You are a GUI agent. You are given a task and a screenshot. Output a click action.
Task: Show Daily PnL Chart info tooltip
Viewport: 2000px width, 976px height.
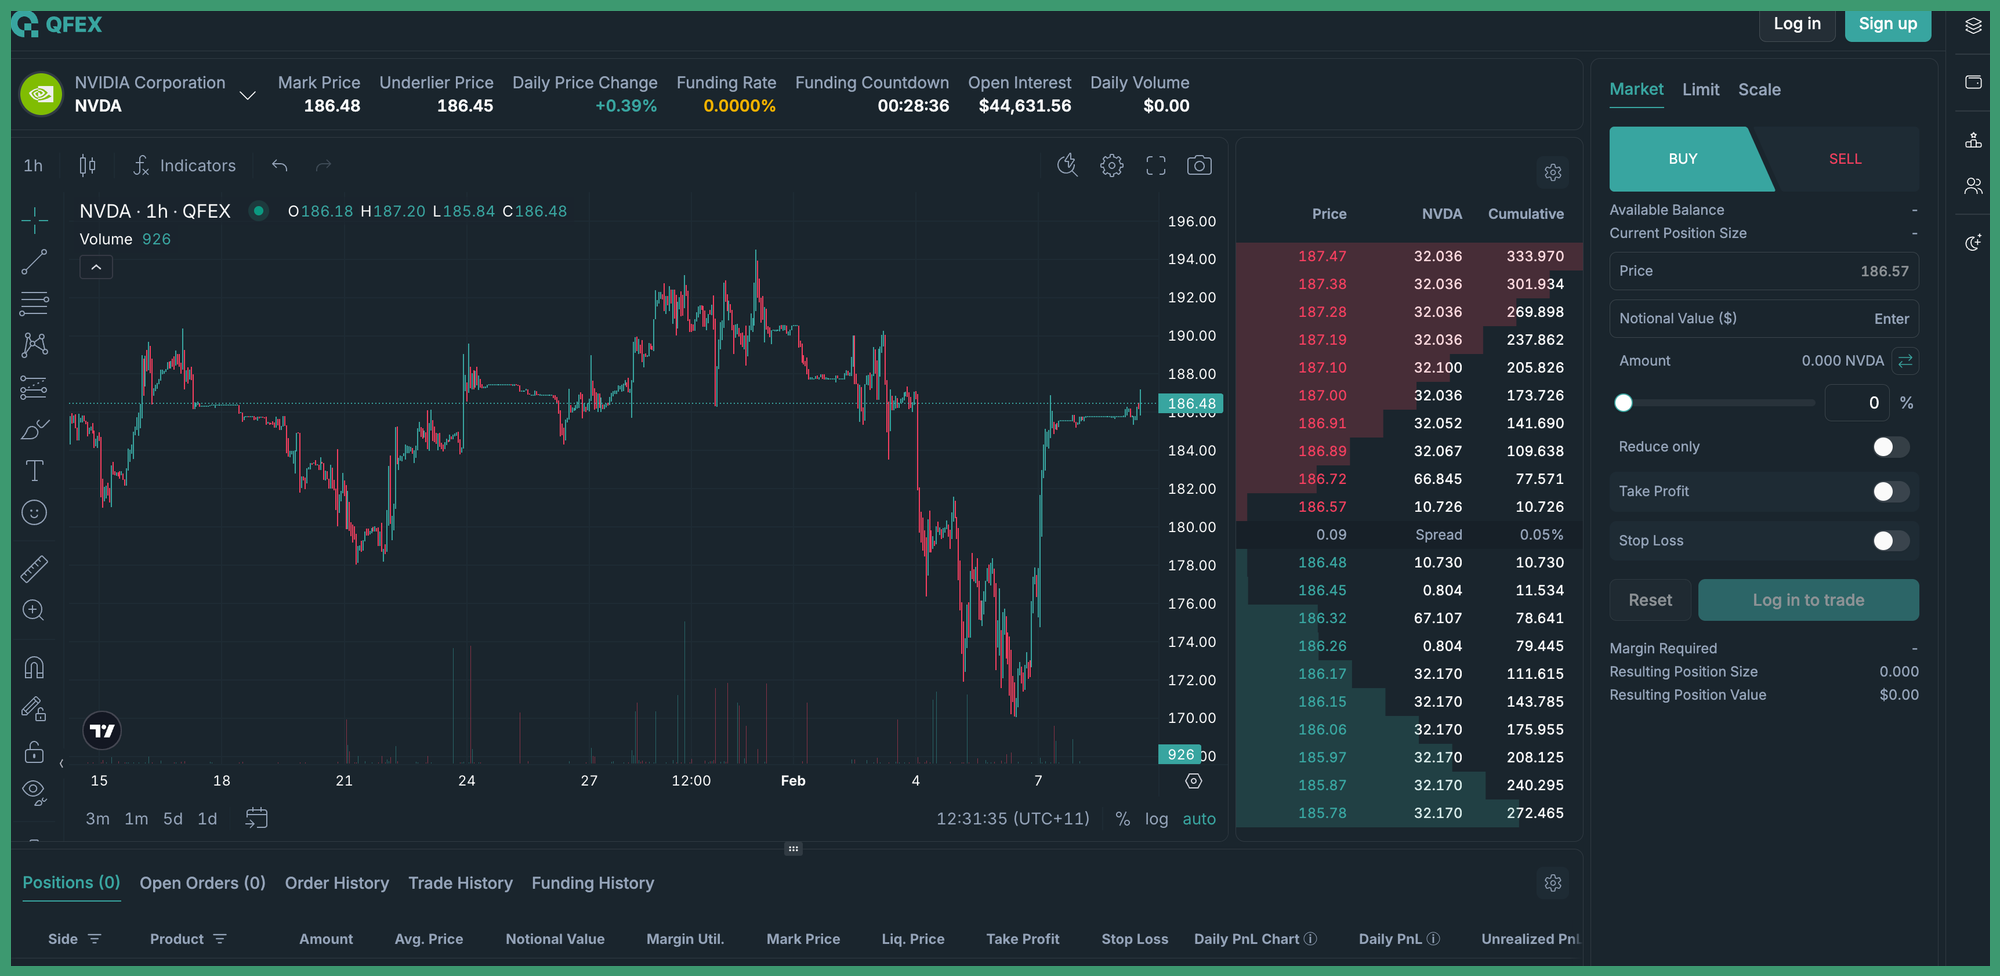click(1310, 939)
